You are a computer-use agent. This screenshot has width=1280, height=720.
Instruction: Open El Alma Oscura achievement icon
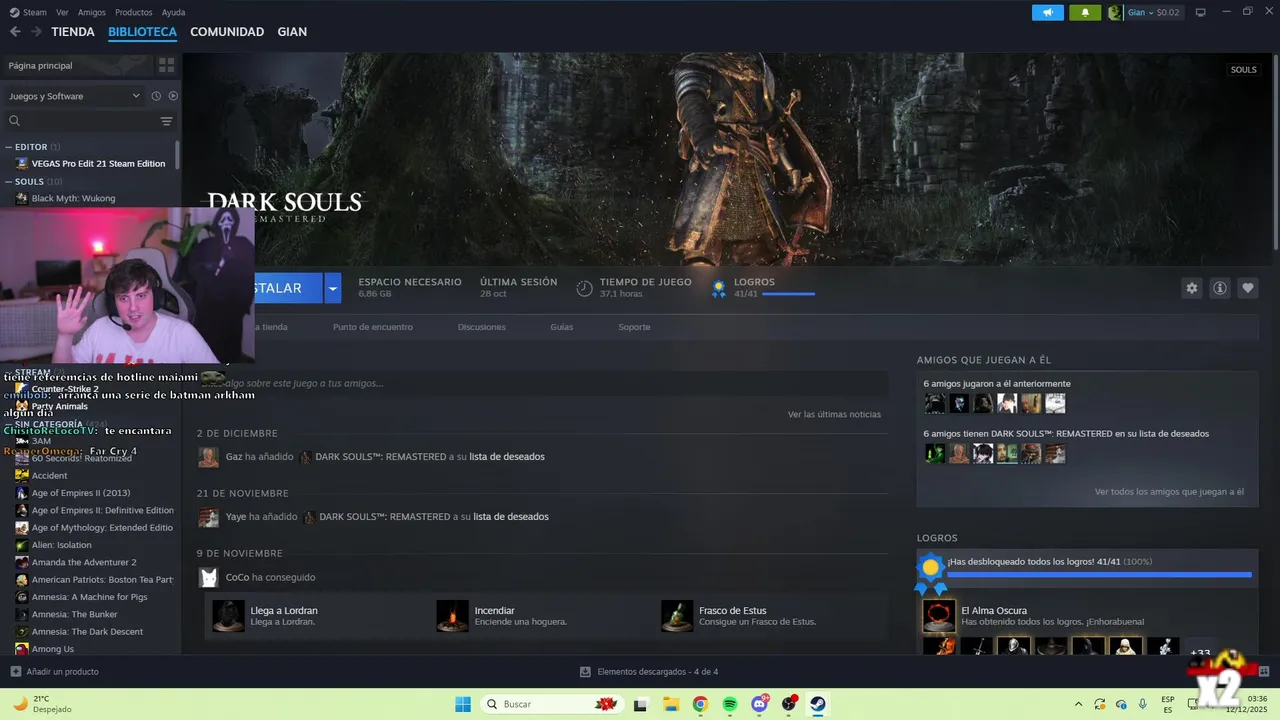[x=938, y=616]
